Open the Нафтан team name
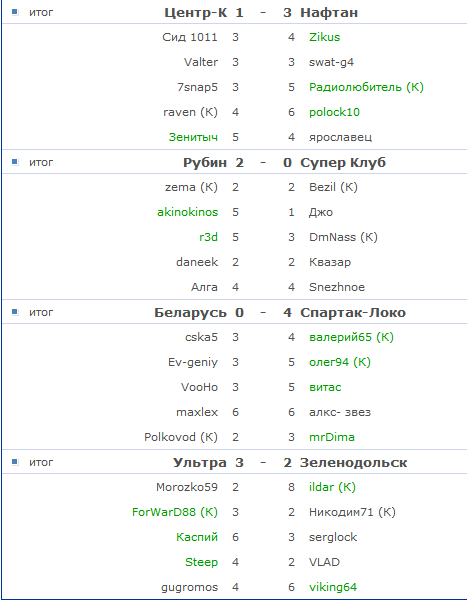Screen dimensions: 467x602 pos(329,13)
